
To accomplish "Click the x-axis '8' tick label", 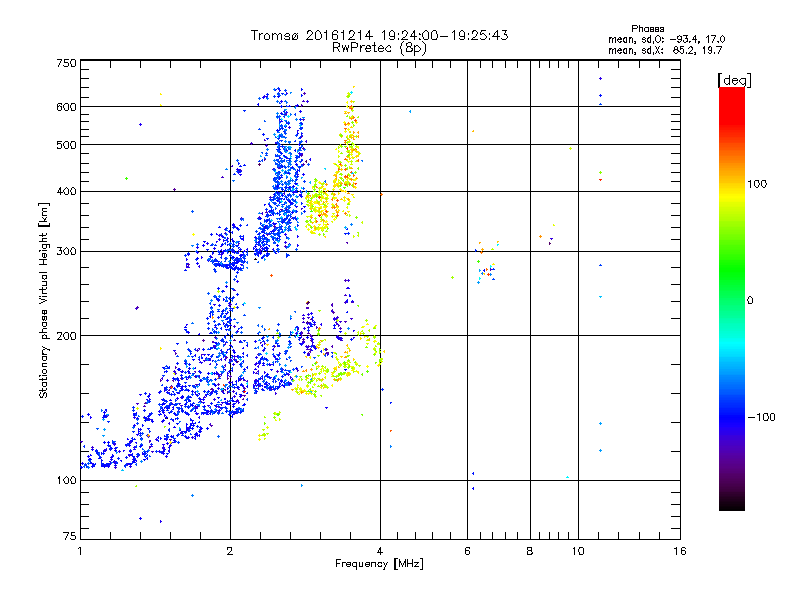I will [x=530, y=551].
